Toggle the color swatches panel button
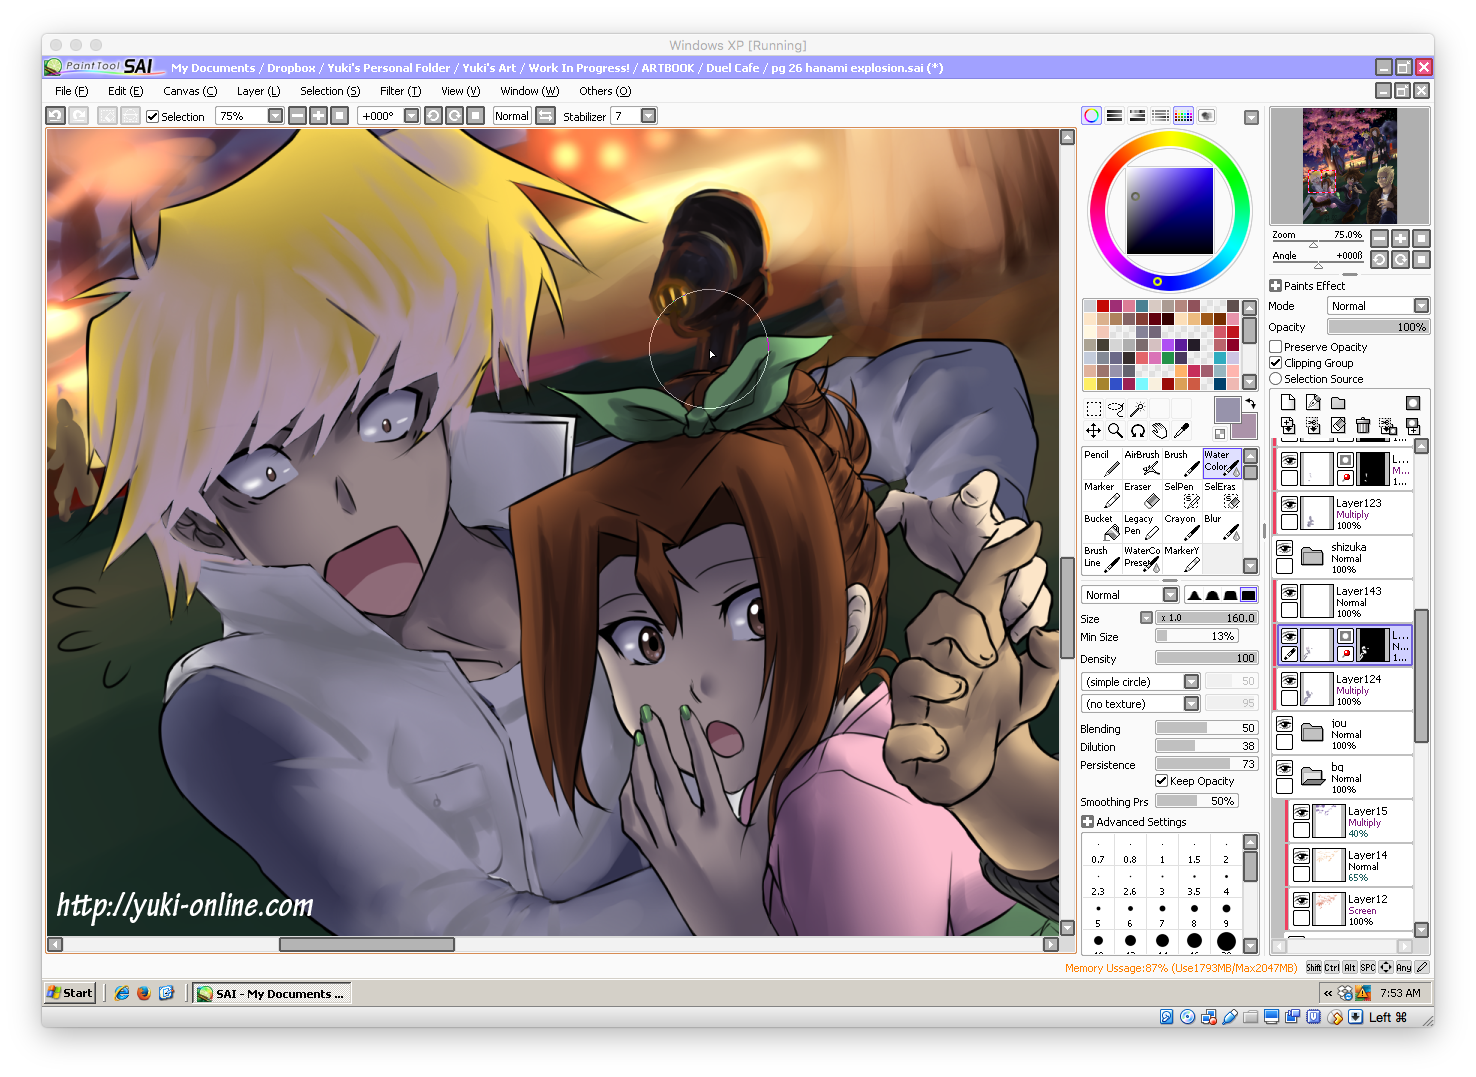This screenshot has width=1476, height=1077. 1183,116
